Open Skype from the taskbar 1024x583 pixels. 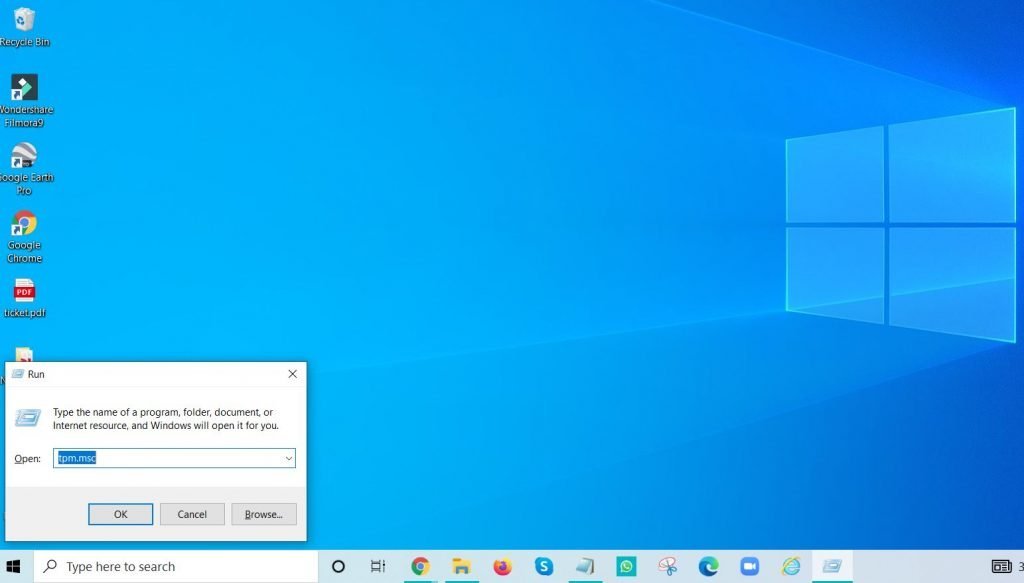click(543, 566)
